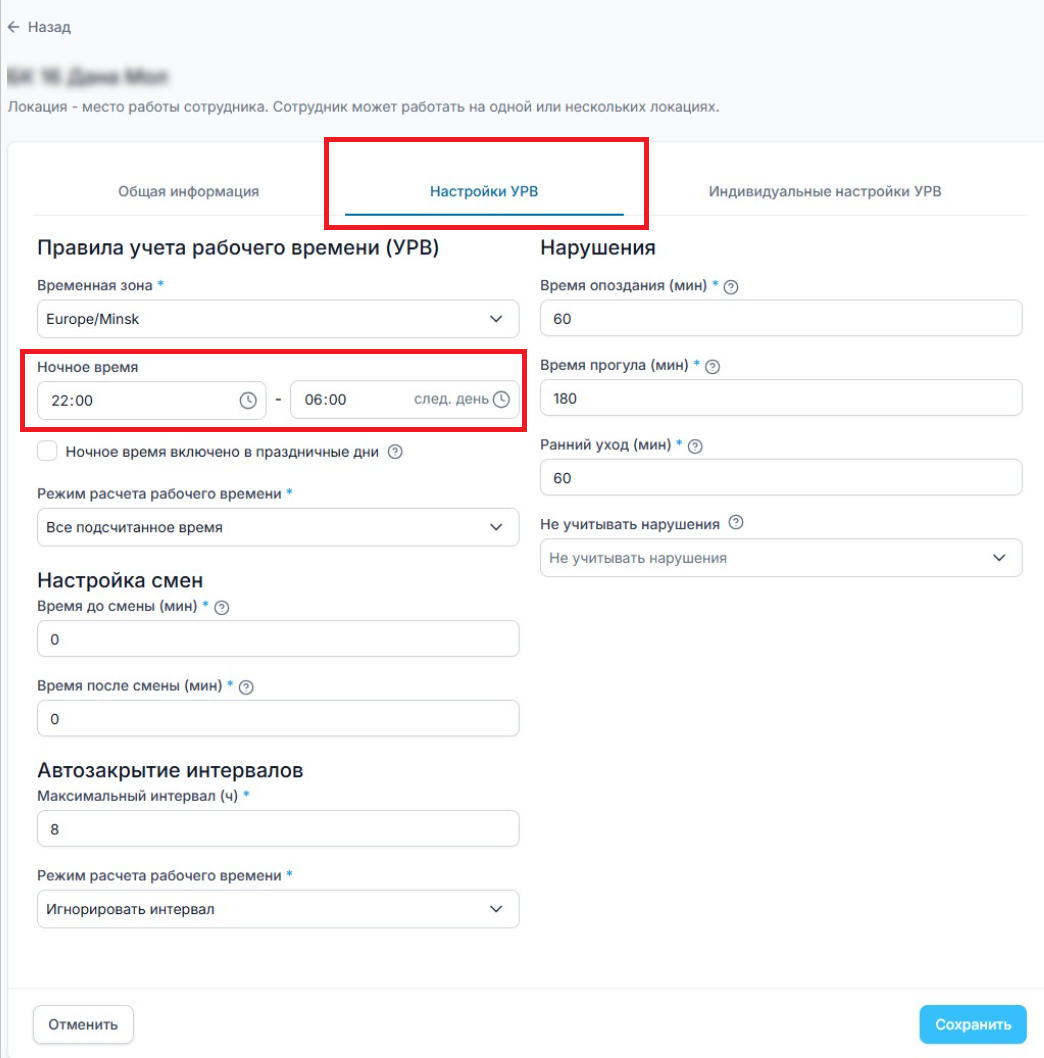The image size is (1044, 1058).
Task: Expand the Все подсчитанное время dropdown
Action: pyautogui.click(x=277, y=528)
